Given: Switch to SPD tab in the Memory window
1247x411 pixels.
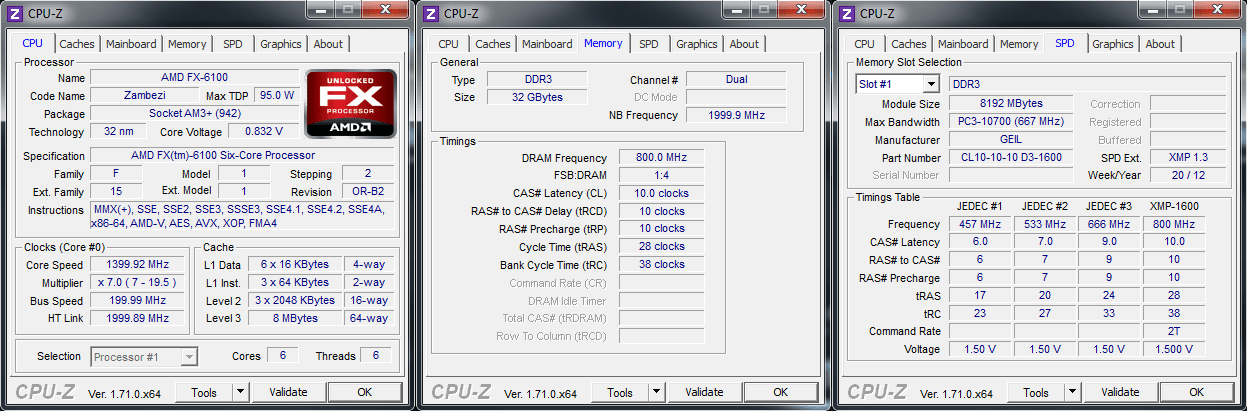Looking at the screenshot, I should point(649,44).
